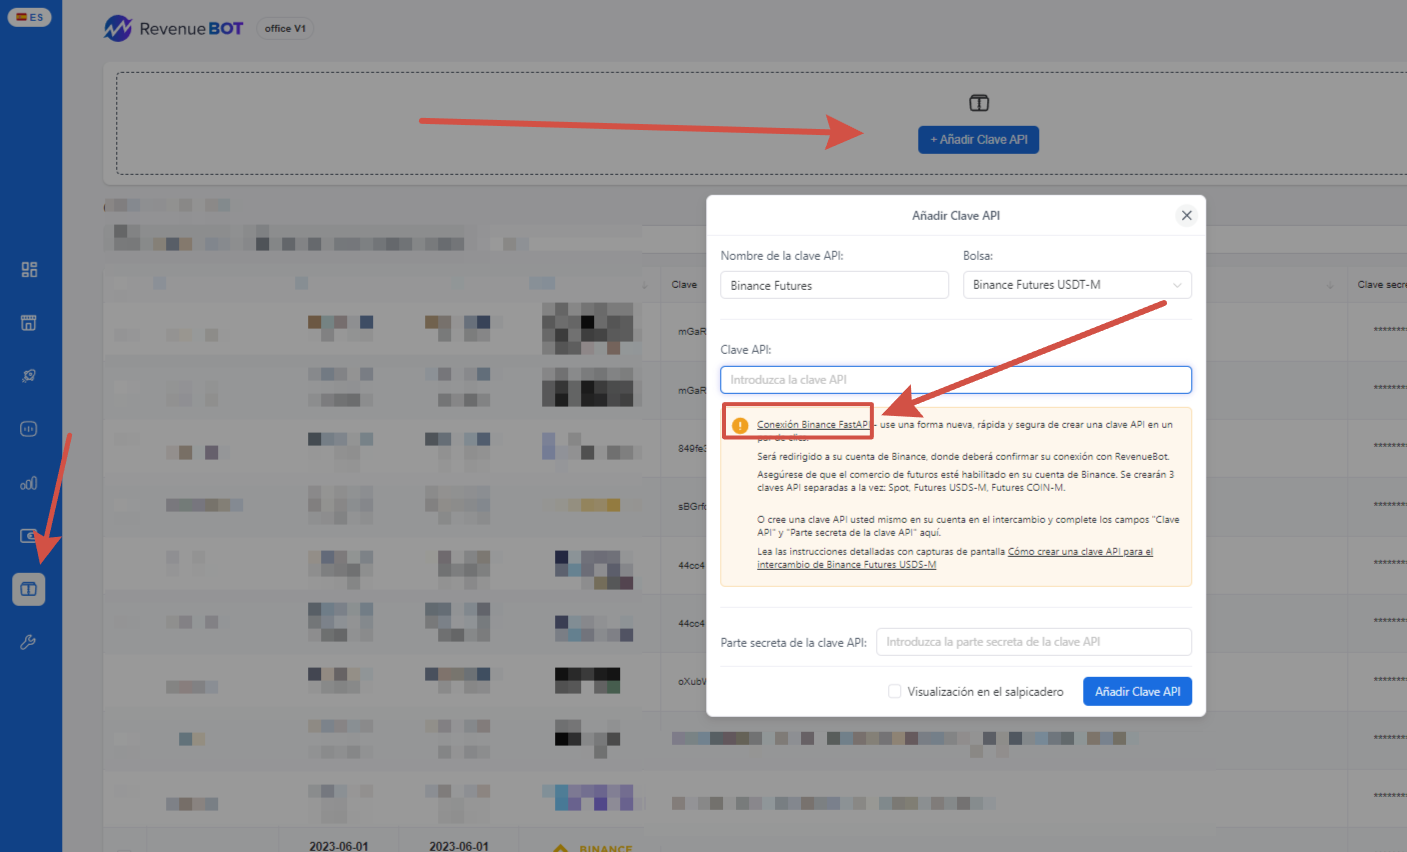Screen dimensions: 1407x852
Task: Sort using arrow beside Clave secreta header
Action: (x=1330, y=285)
